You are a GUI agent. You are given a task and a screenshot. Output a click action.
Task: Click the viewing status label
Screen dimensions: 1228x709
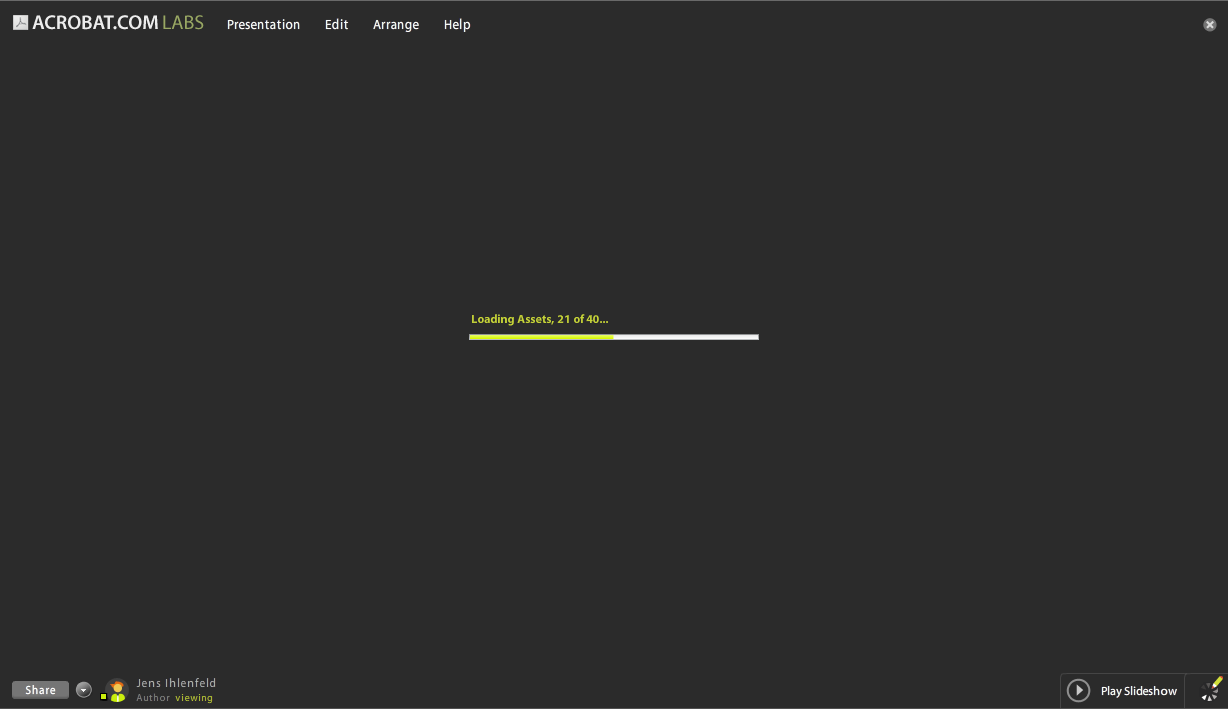[x=194, y=697]
